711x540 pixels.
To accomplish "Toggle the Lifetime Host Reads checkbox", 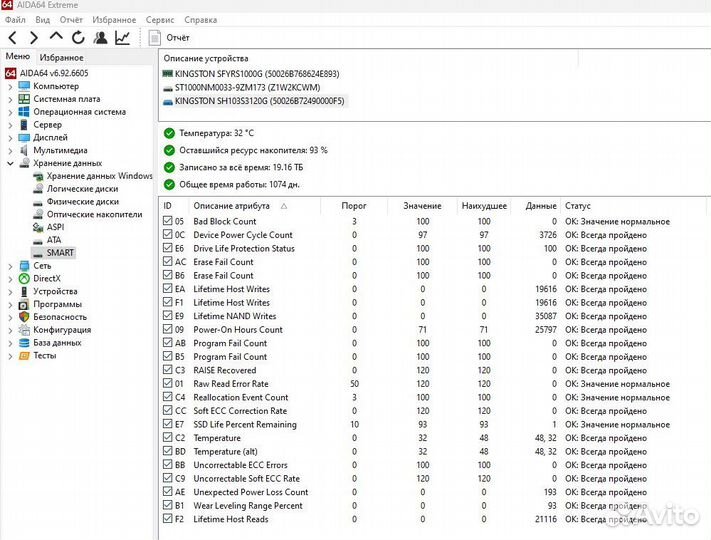I will 167,519.
